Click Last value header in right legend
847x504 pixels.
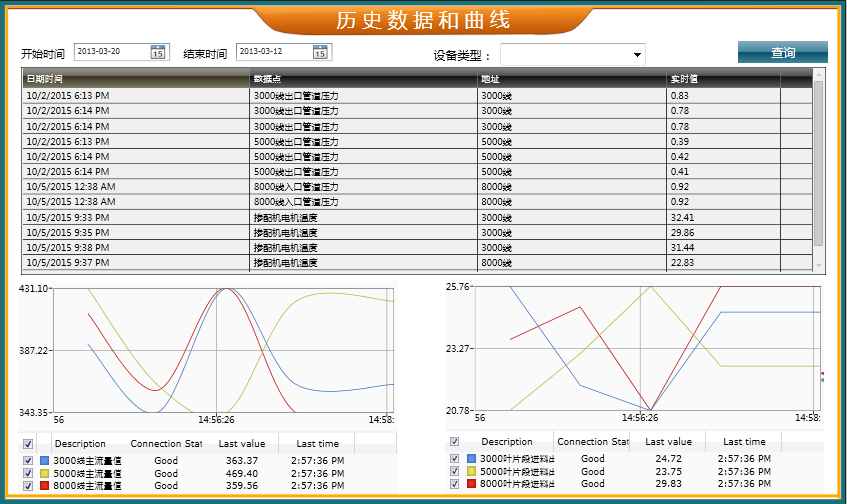[x=667, y=441]
